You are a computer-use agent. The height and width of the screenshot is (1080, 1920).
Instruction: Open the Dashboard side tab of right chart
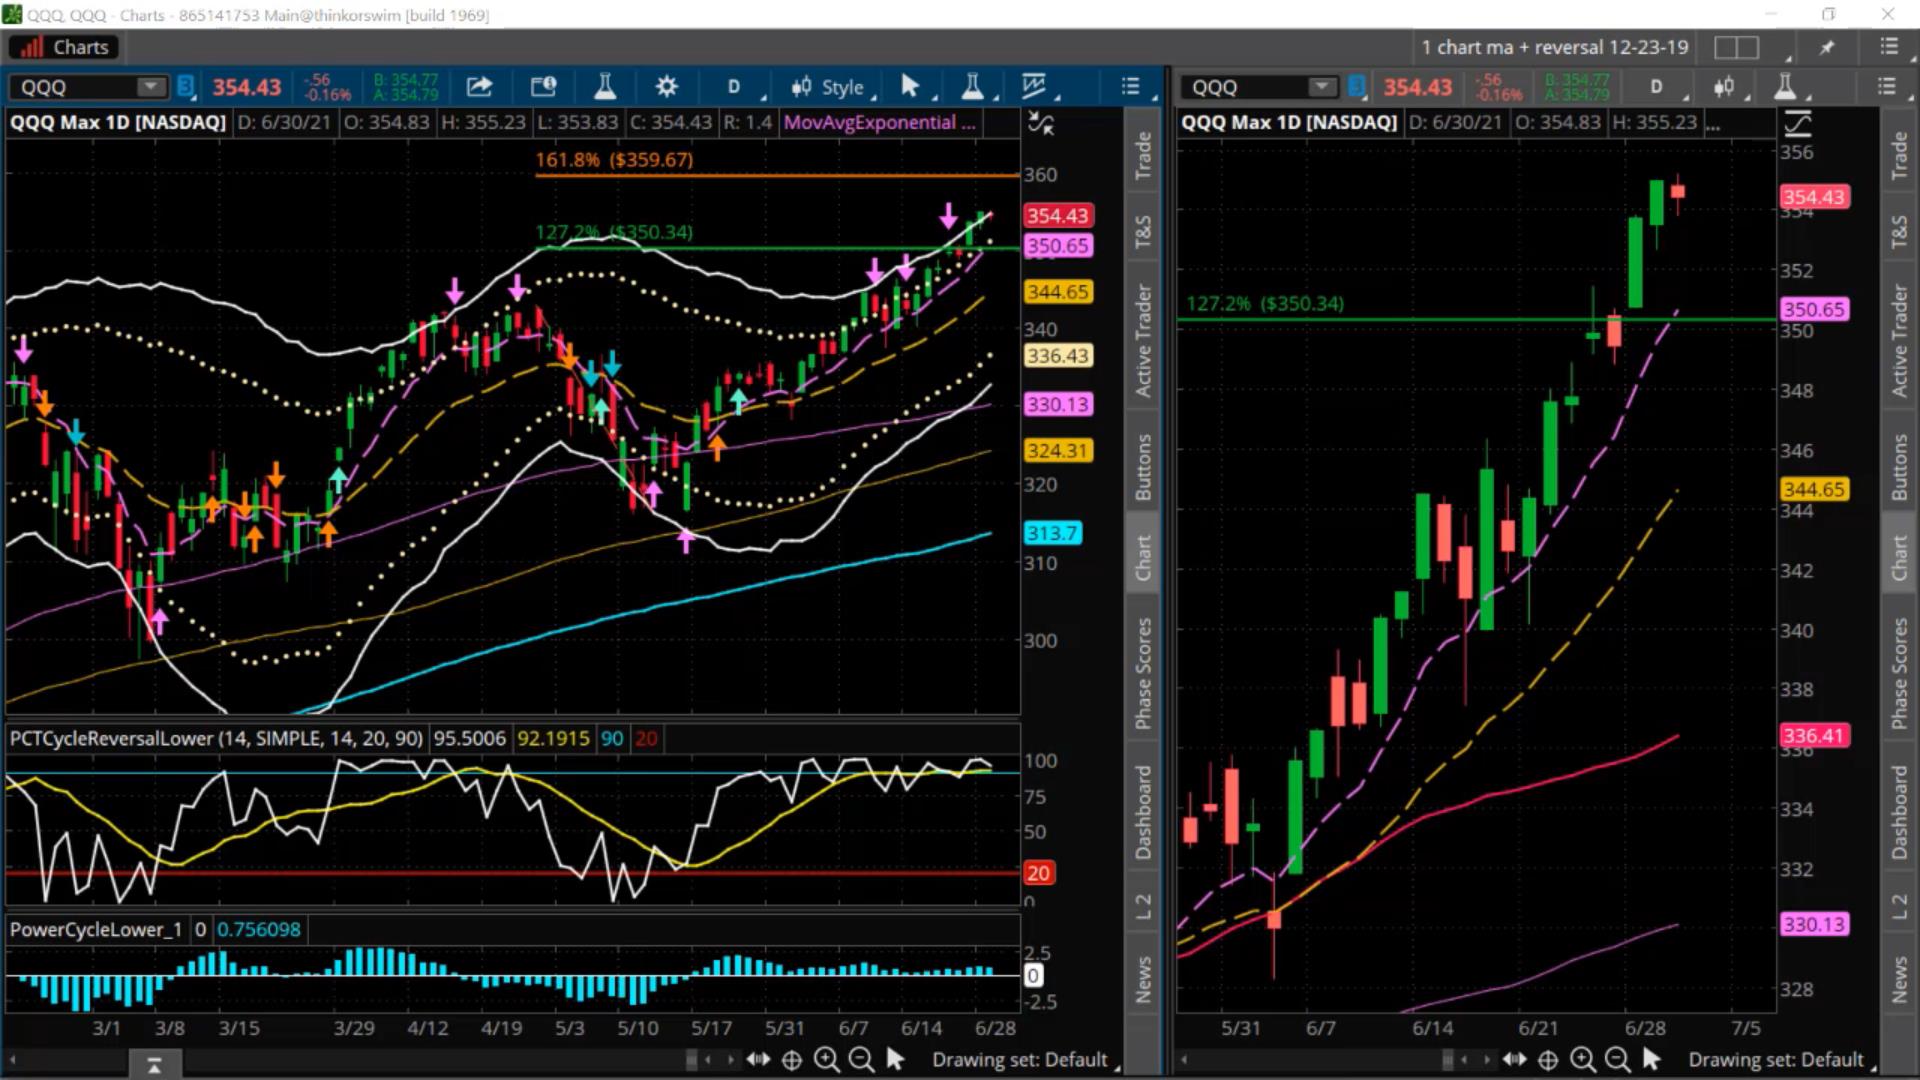tap(1899, 812)
